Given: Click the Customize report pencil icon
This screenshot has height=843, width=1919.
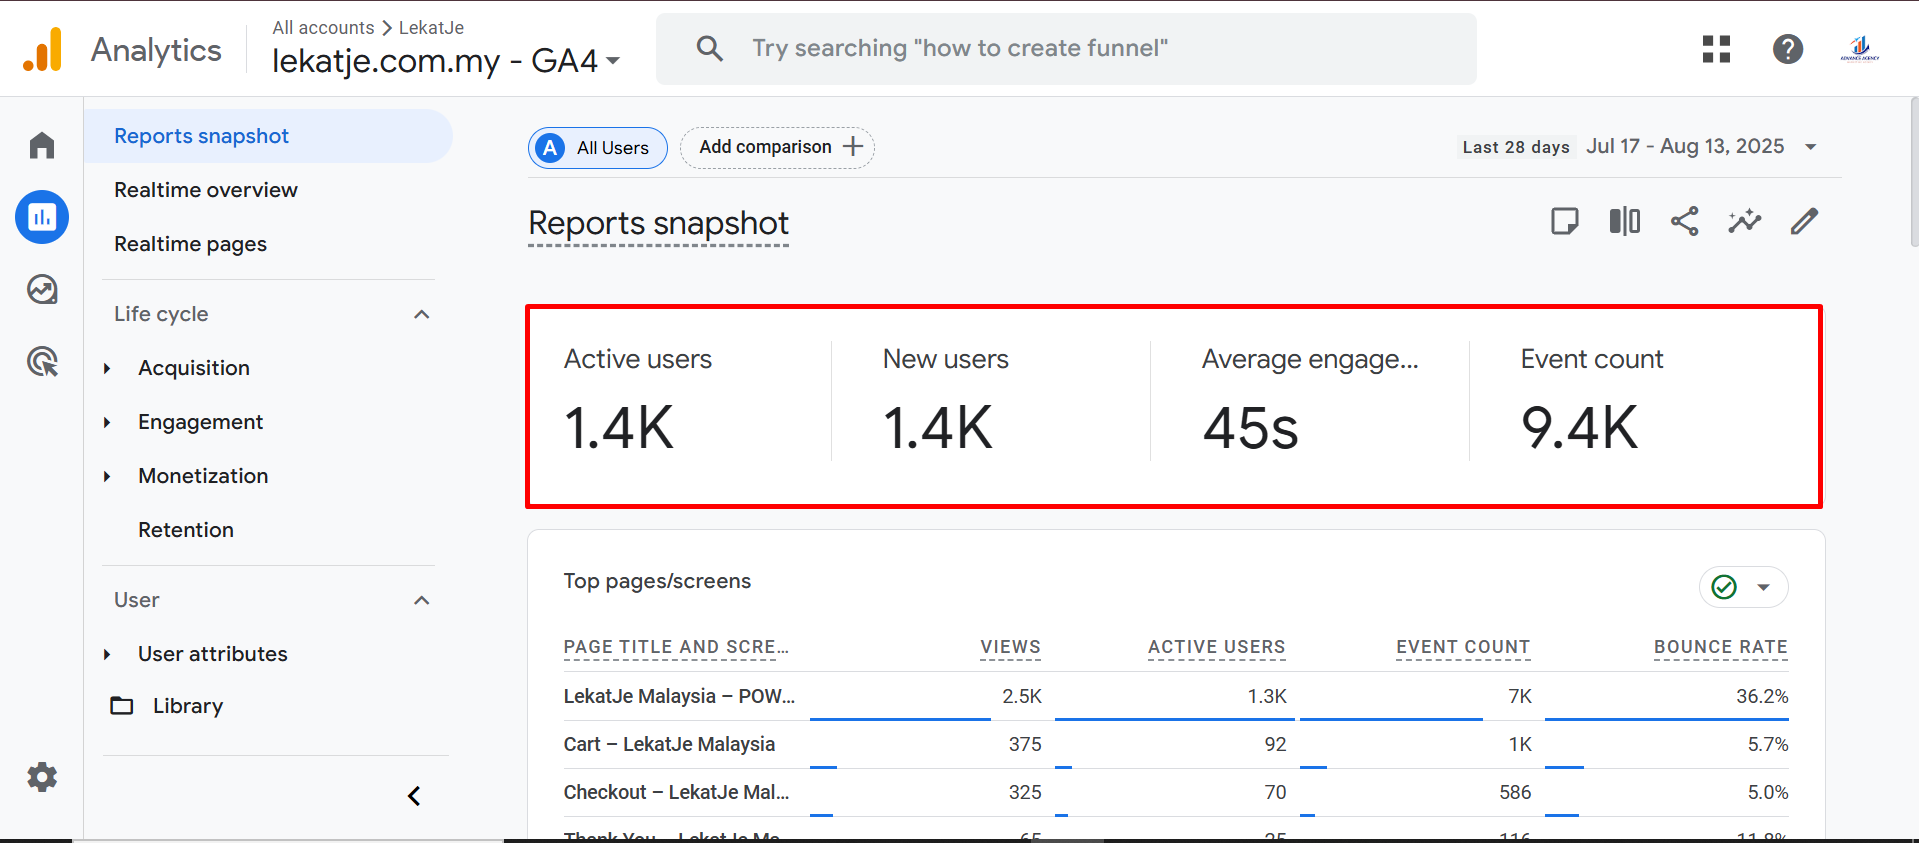Looking at the screenshot, I should click(1804, 221).
